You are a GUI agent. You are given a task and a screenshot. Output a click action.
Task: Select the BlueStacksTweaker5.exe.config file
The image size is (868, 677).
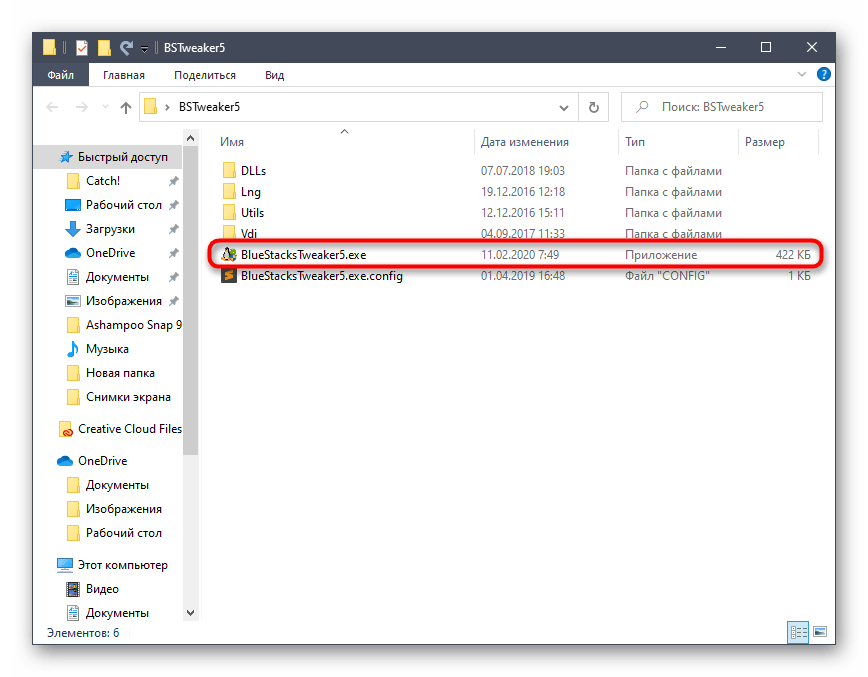(x=321, y=276)
